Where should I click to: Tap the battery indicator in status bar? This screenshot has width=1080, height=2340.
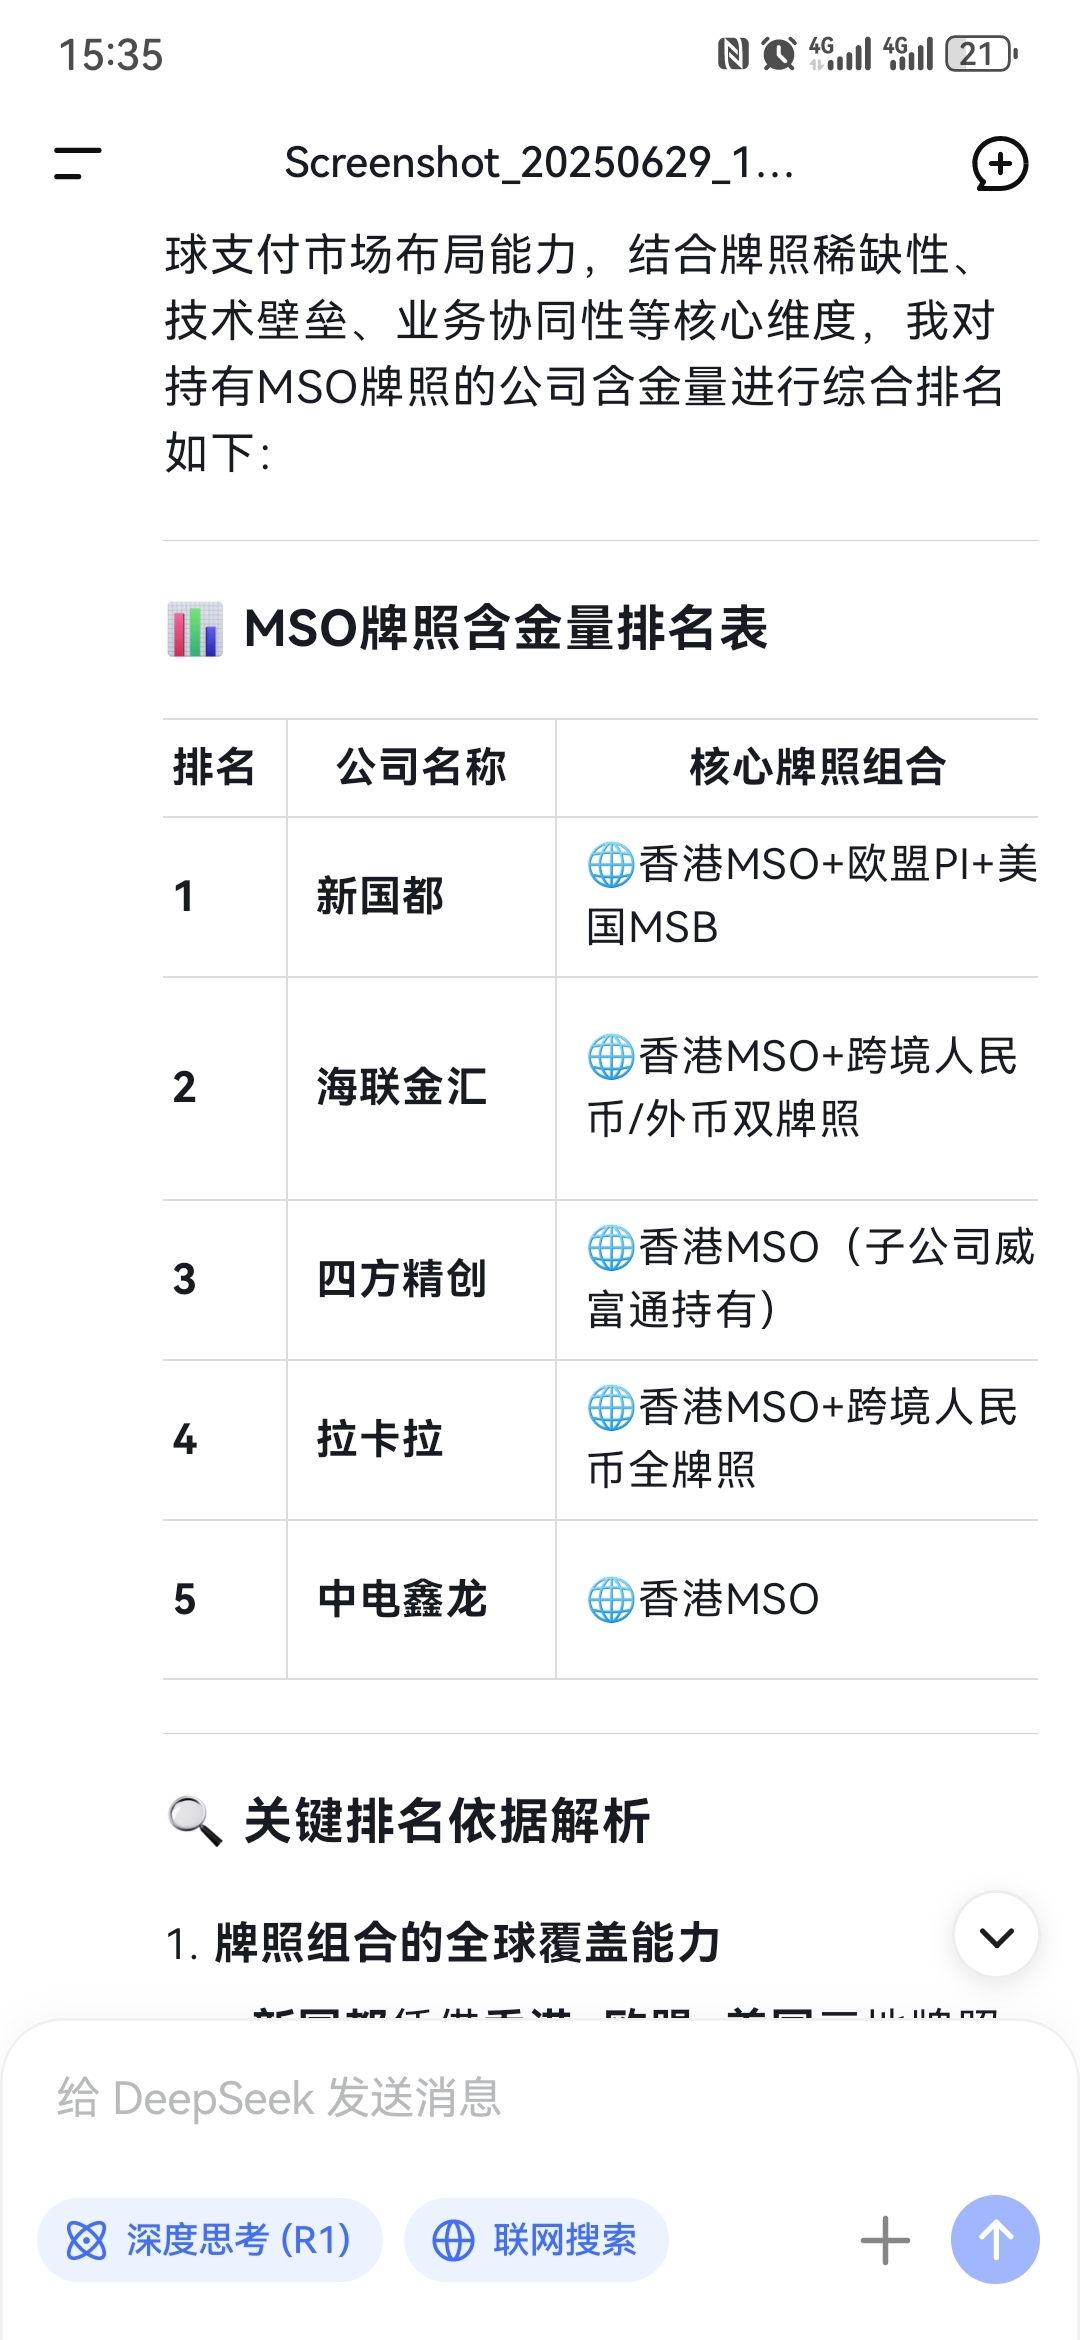point(981,54)
